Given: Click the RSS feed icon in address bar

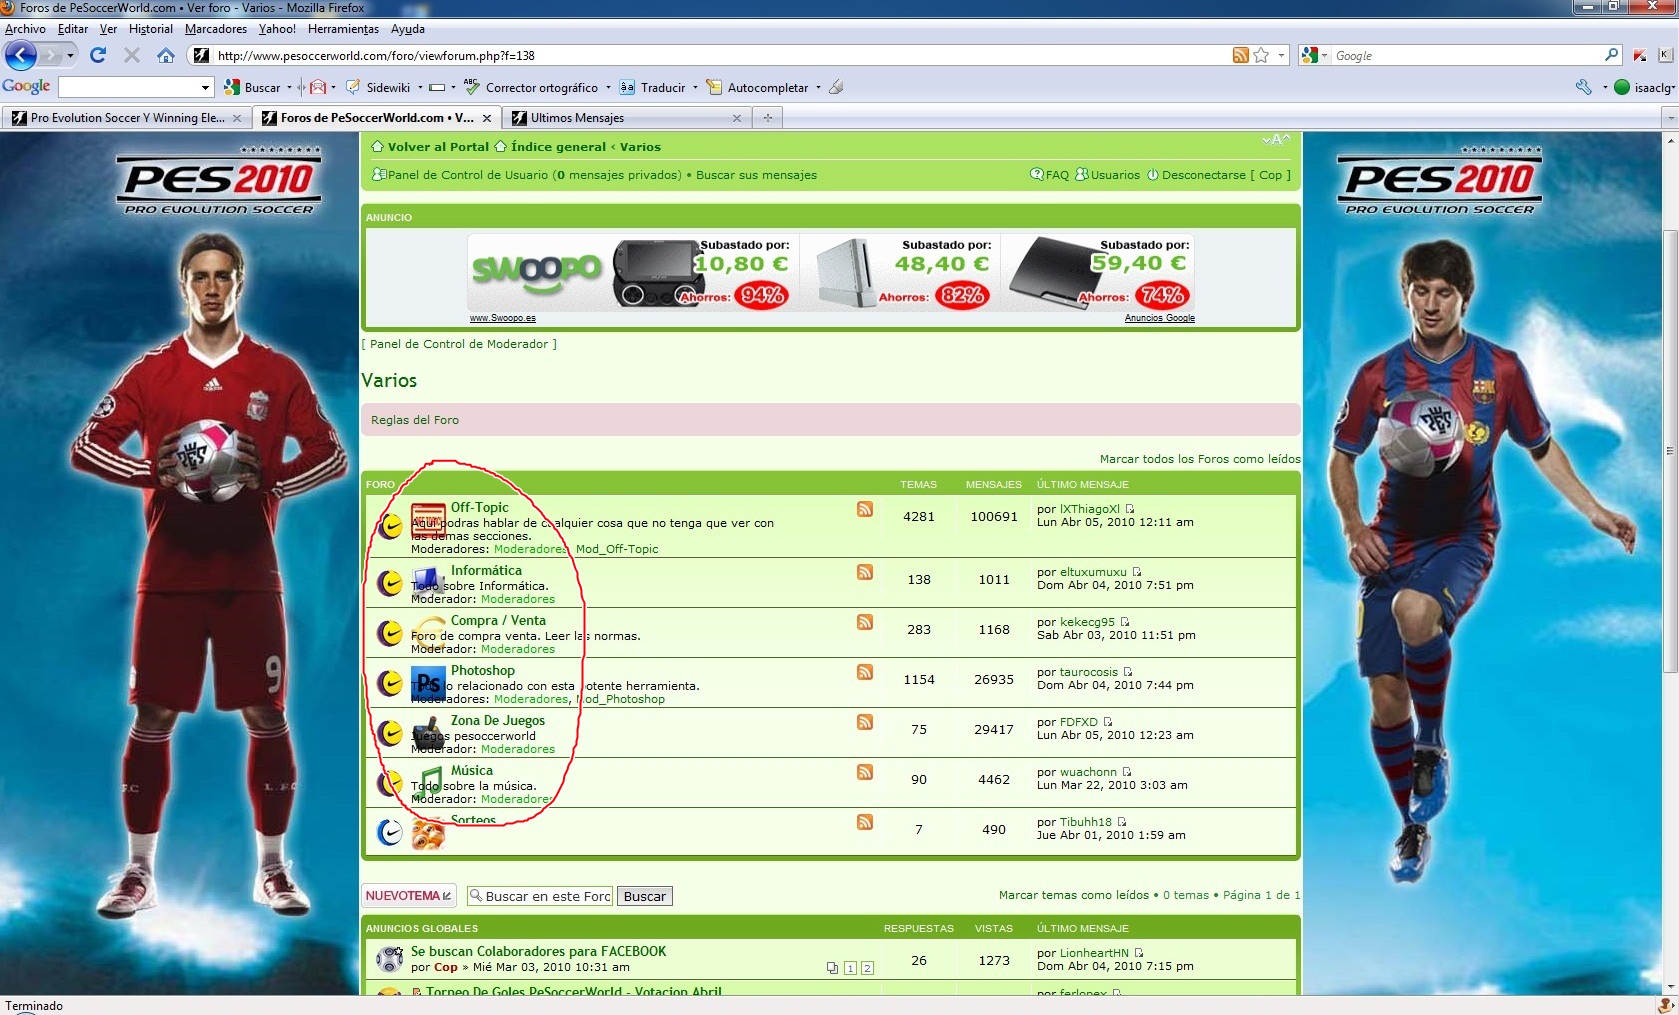Looking at the screenshot, I should coord(1240,55).
